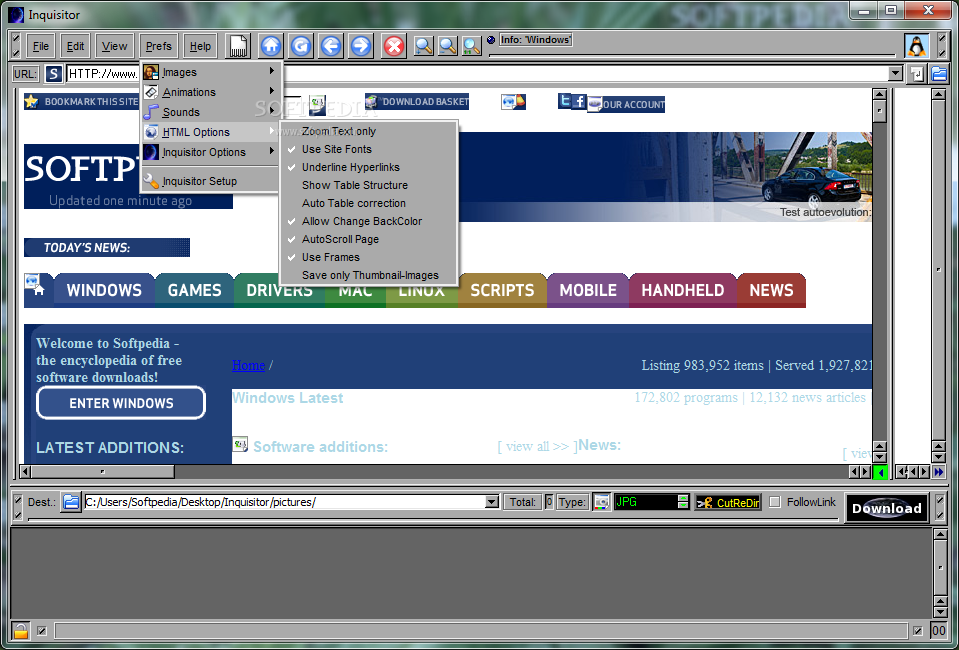Open the NEWS tab on Softpedia page
The image size is (959, 650).
(x=771, y=290)
